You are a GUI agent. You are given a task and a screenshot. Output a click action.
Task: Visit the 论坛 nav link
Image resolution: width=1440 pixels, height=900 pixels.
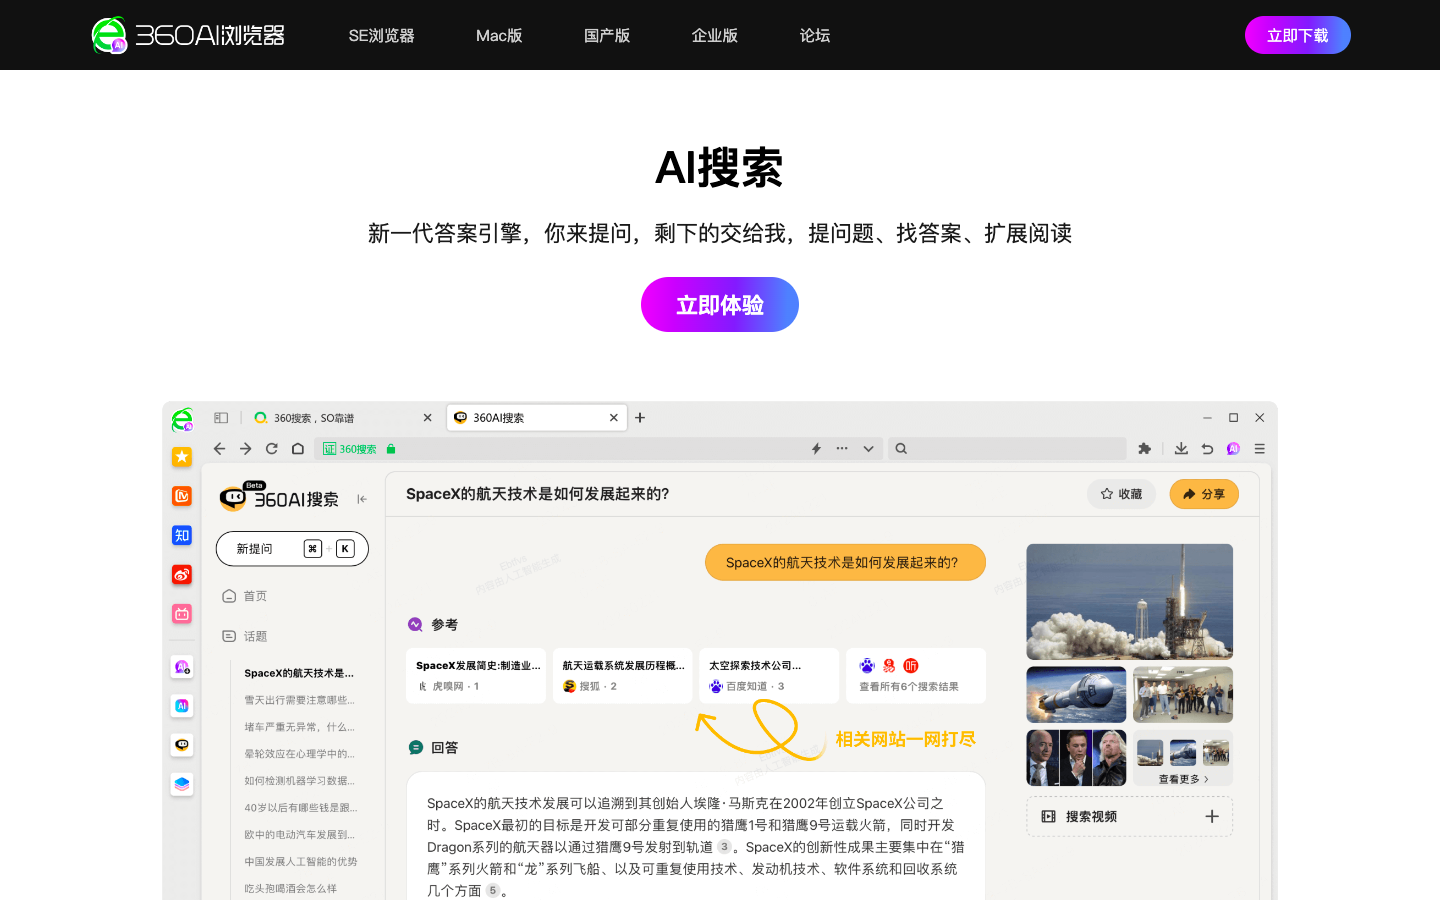point(815,36)
